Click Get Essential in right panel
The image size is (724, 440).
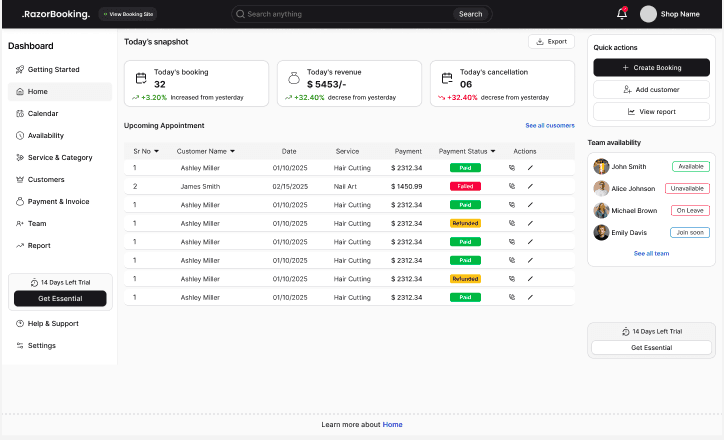pos(652,348)
